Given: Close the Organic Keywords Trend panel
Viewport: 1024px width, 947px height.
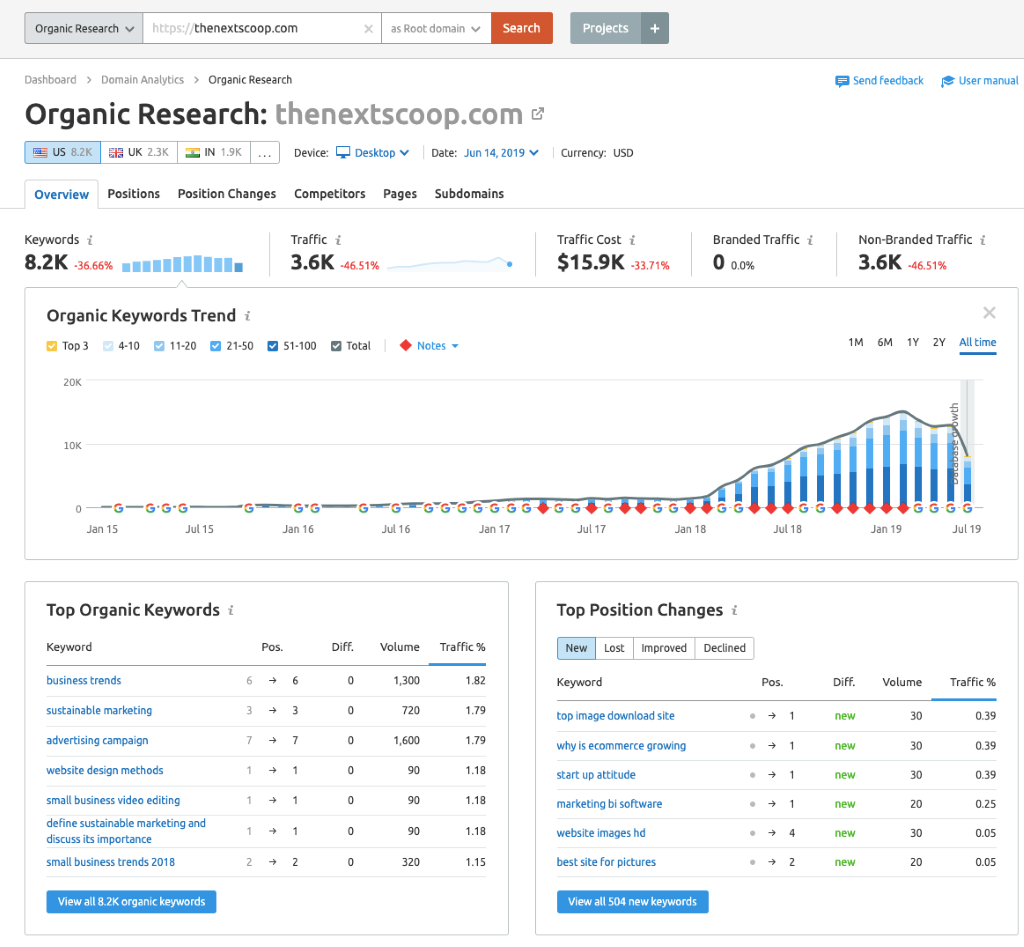Looking at the screenshot, I should coord(989,313).
